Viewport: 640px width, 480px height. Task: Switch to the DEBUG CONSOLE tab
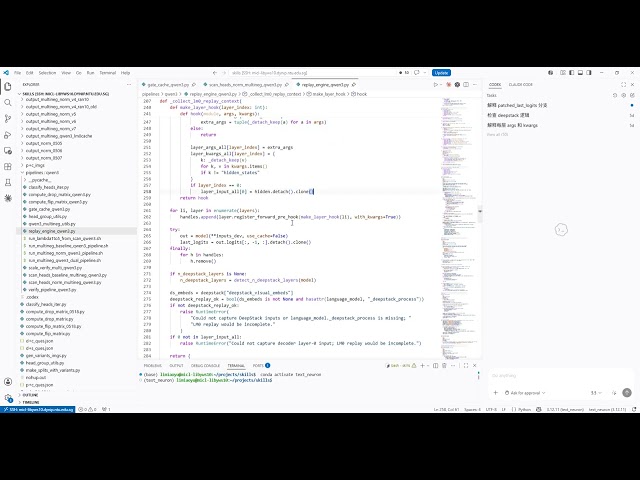205,365
